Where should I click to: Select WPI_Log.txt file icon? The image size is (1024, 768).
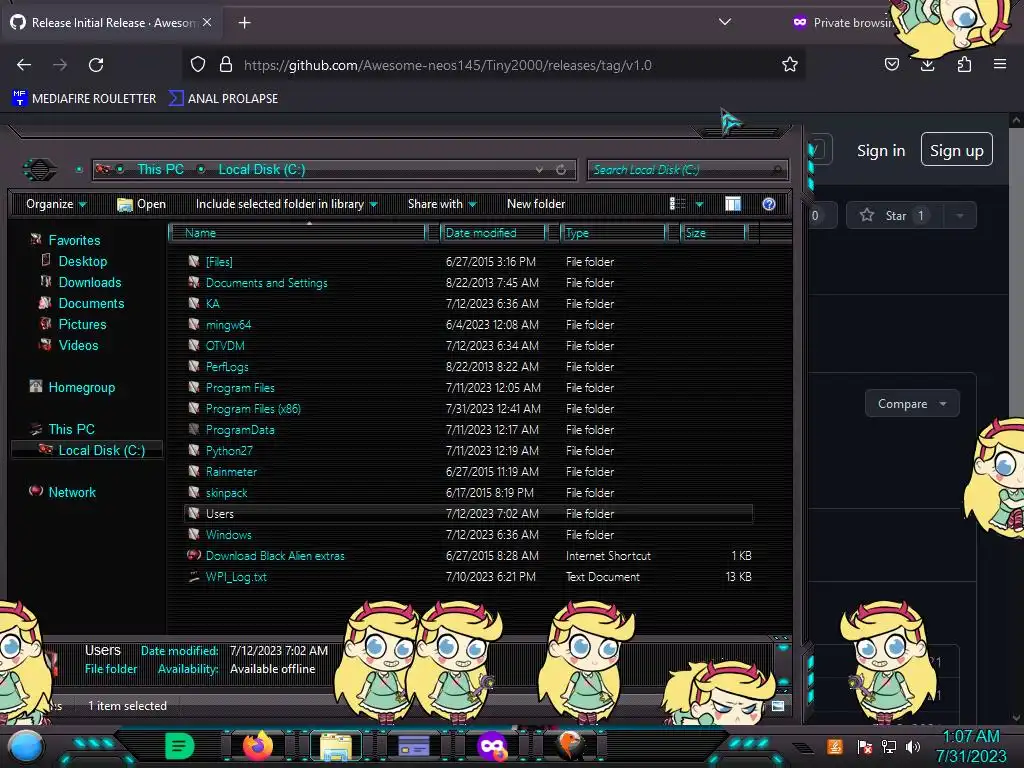pos(193,576)
